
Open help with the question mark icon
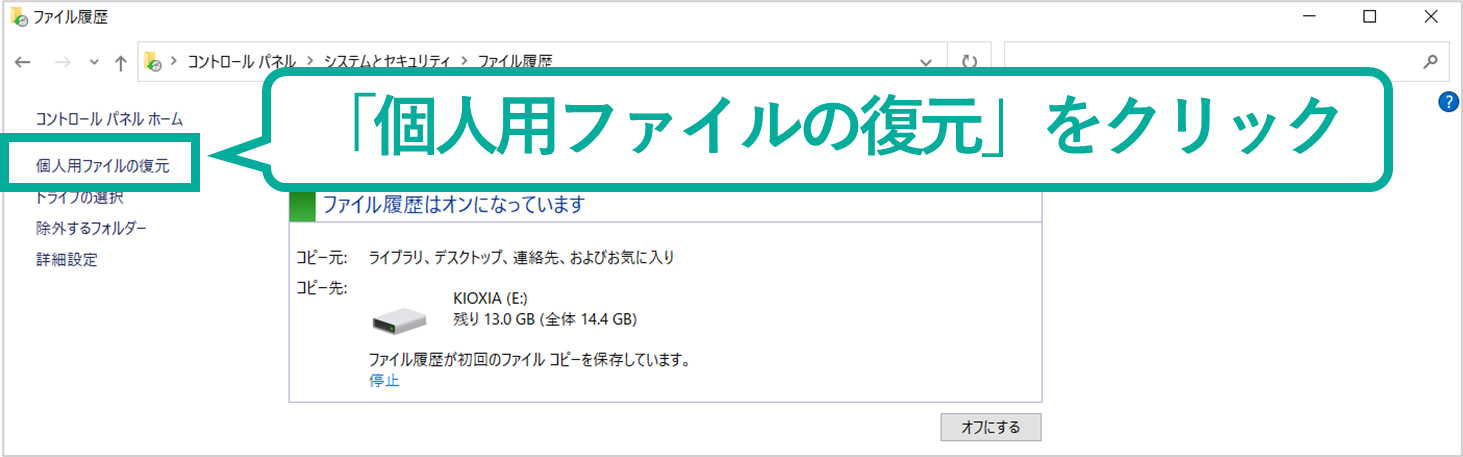(1448, 101)
